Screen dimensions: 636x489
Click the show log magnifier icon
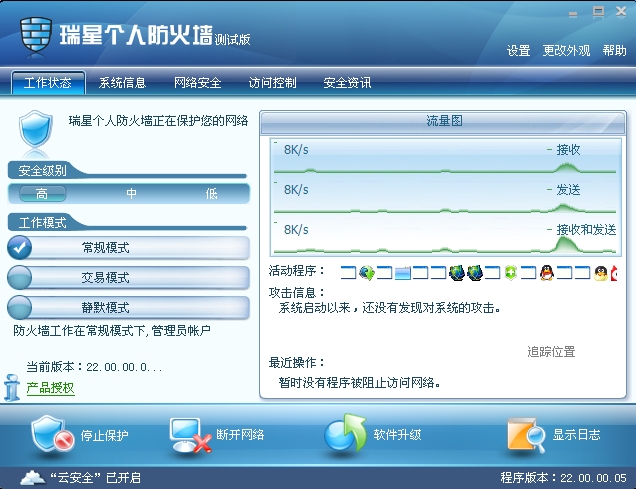(x=526, y=435)
